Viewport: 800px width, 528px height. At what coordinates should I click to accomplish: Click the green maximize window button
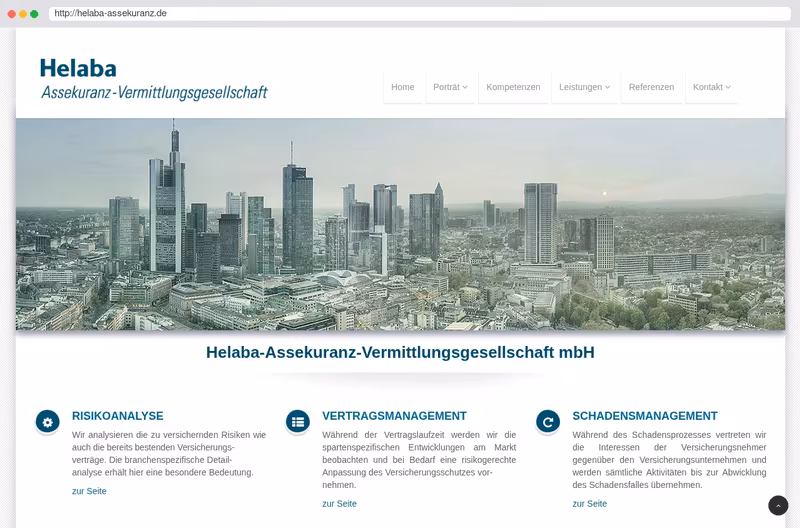click(34, 14)
